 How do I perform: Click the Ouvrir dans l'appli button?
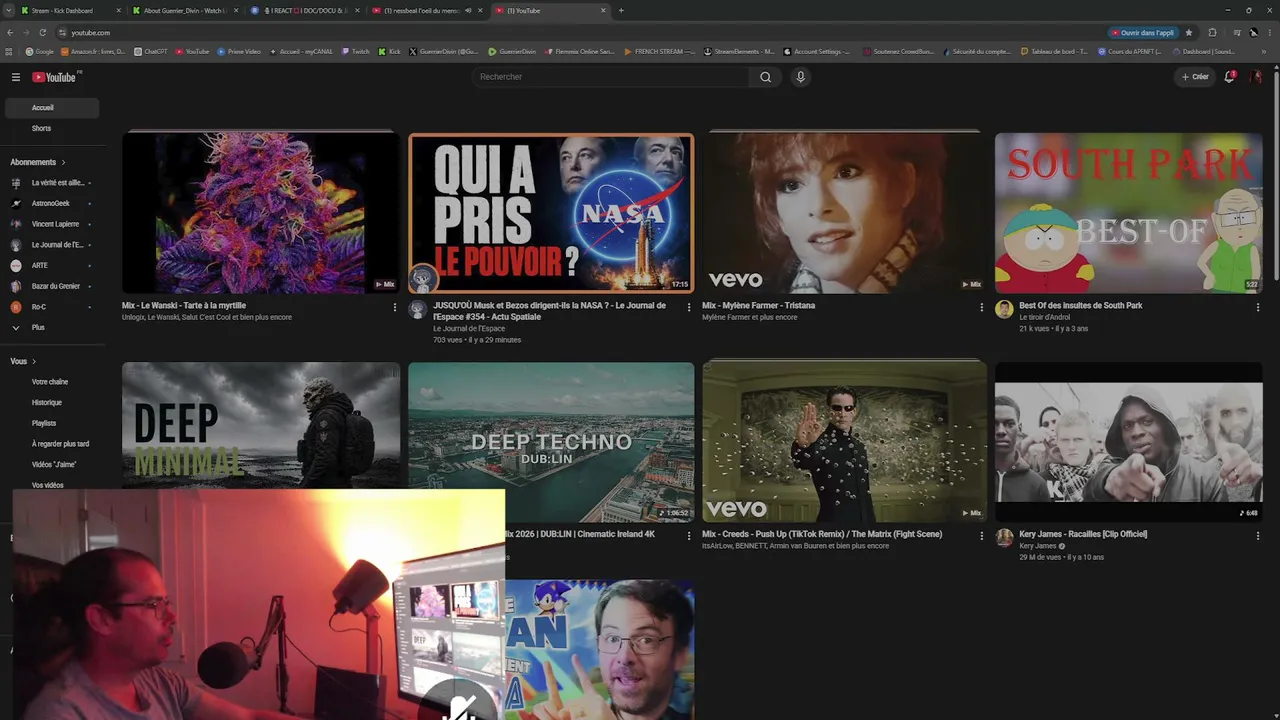tap(1143, 32)
